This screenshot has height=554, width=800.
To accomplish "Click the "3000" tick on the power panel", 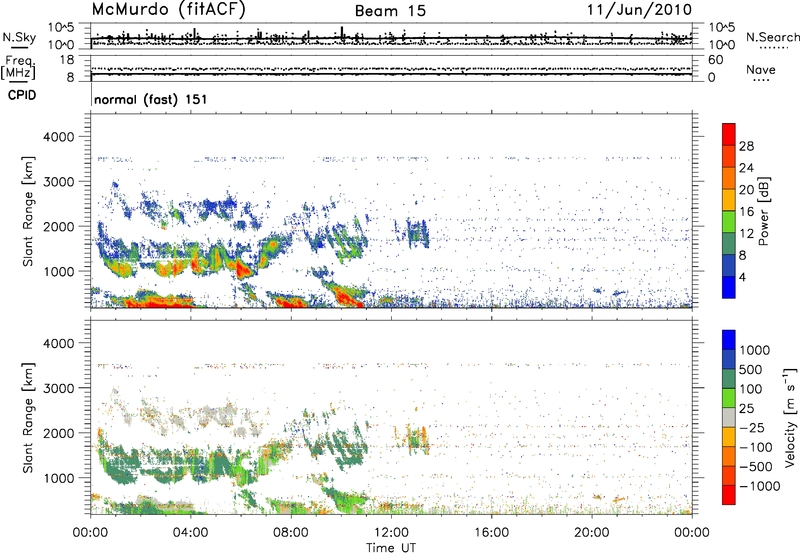I will coord(58,182).
